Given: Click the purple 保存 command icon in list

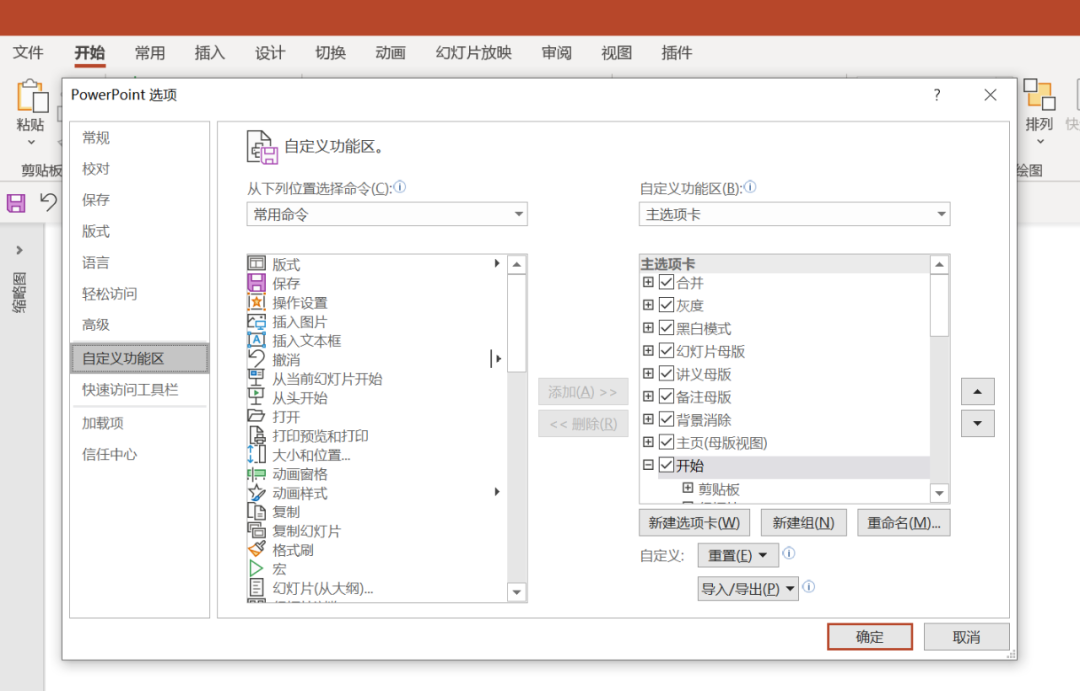Looking at the screenshot, I should tap(256, 283).
